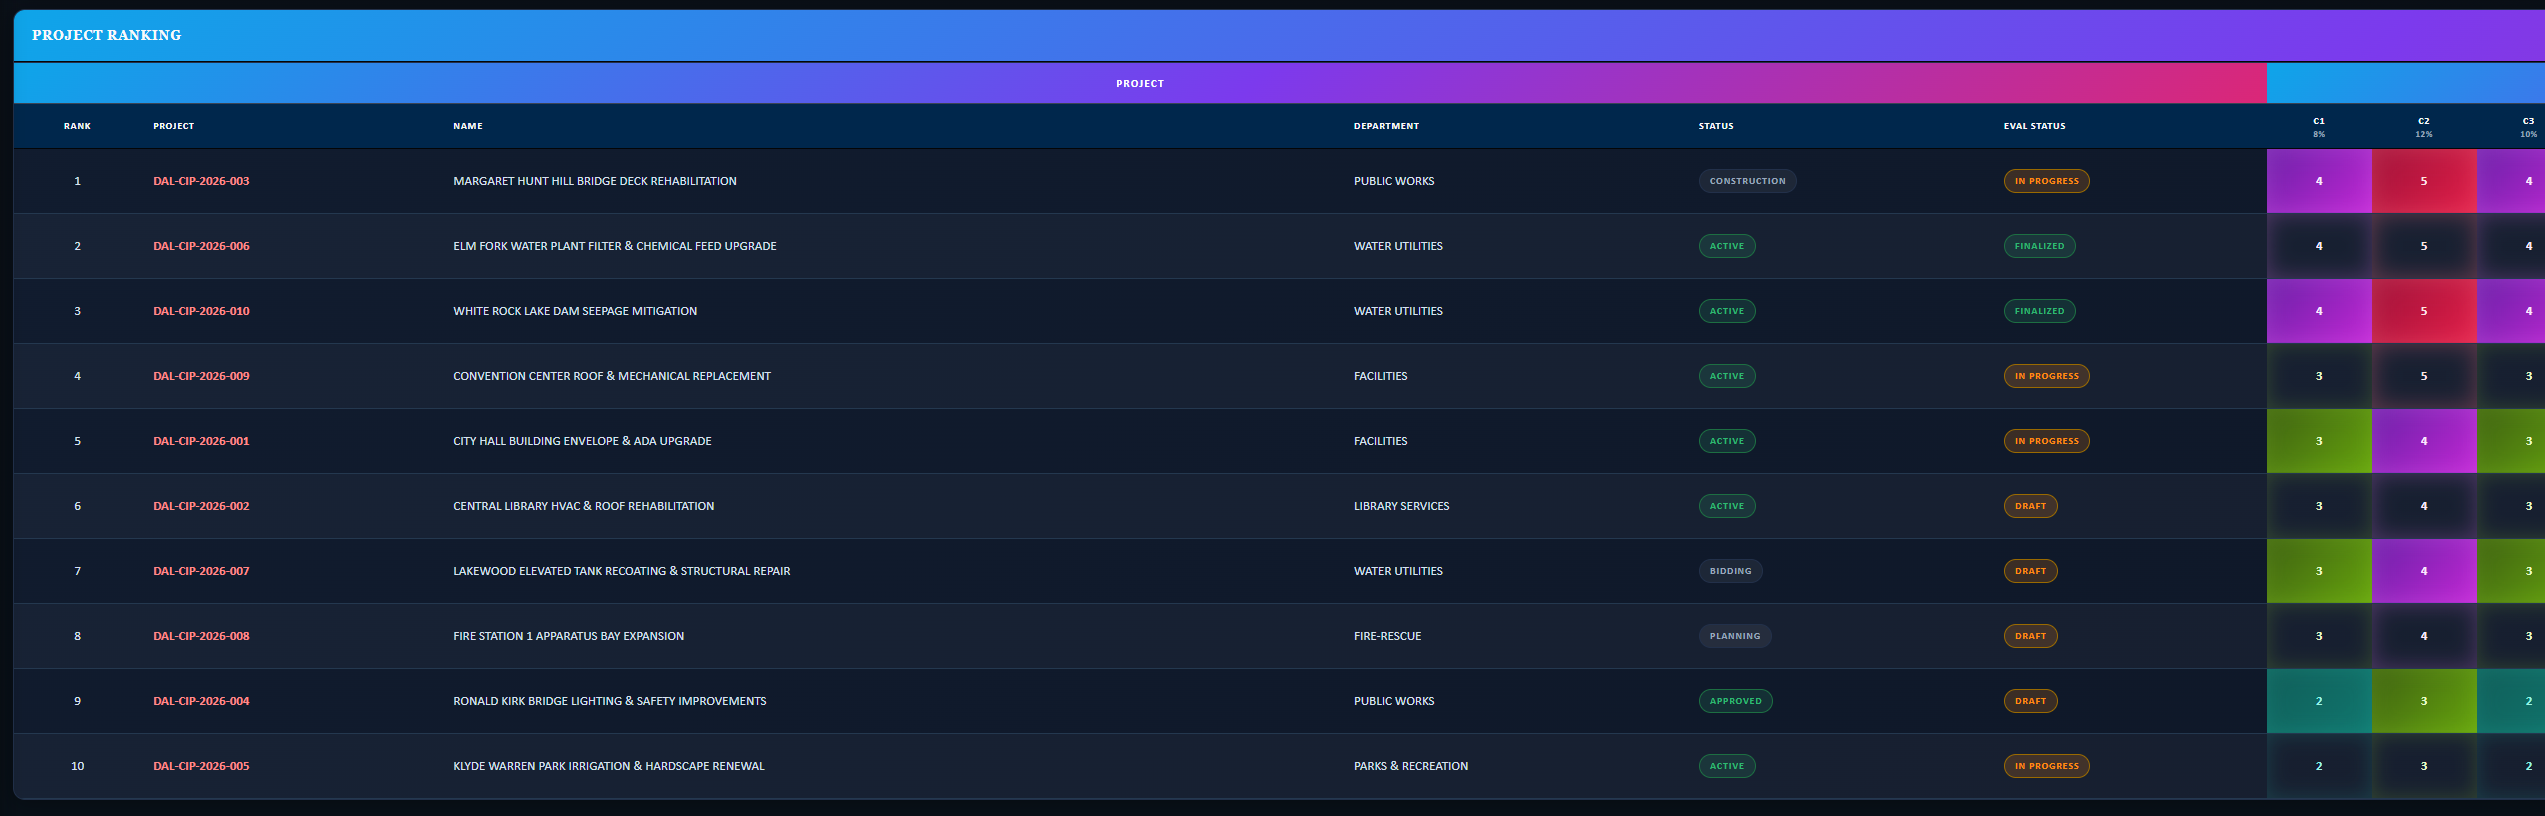Screen dimensions: 2545x816
Task: Click C2 score 3 for Ronald Kirk Bridge
Action: point(2424,701)
